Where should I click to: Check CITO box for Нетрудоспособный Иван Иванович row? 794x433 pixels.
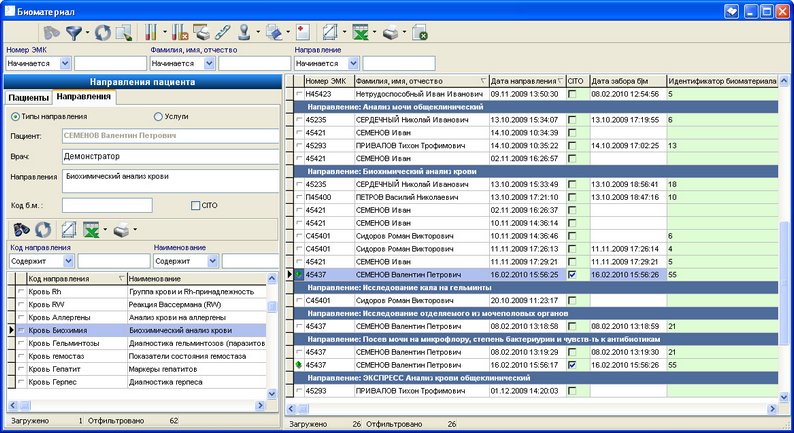(572, 94)
